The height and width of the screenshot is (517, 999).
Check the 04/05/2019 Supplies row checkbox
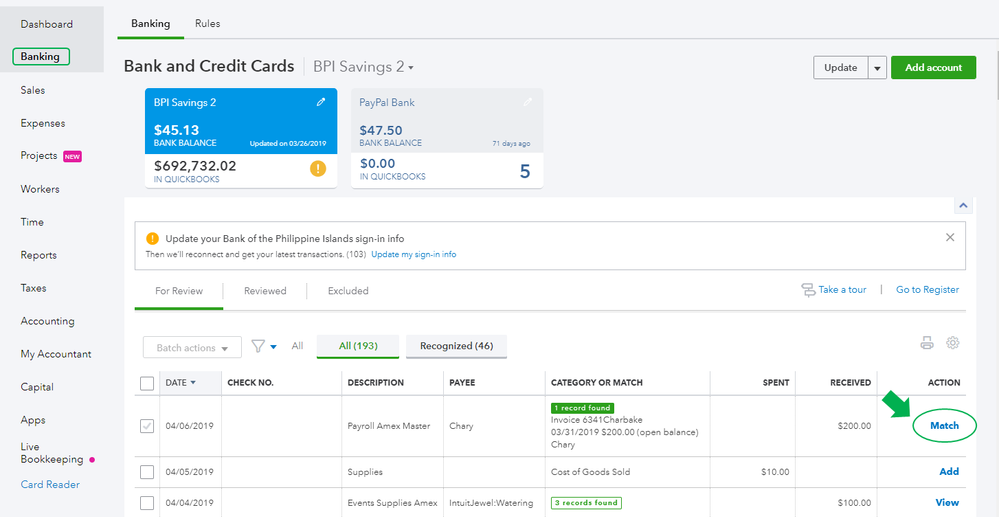pos(147,472)
